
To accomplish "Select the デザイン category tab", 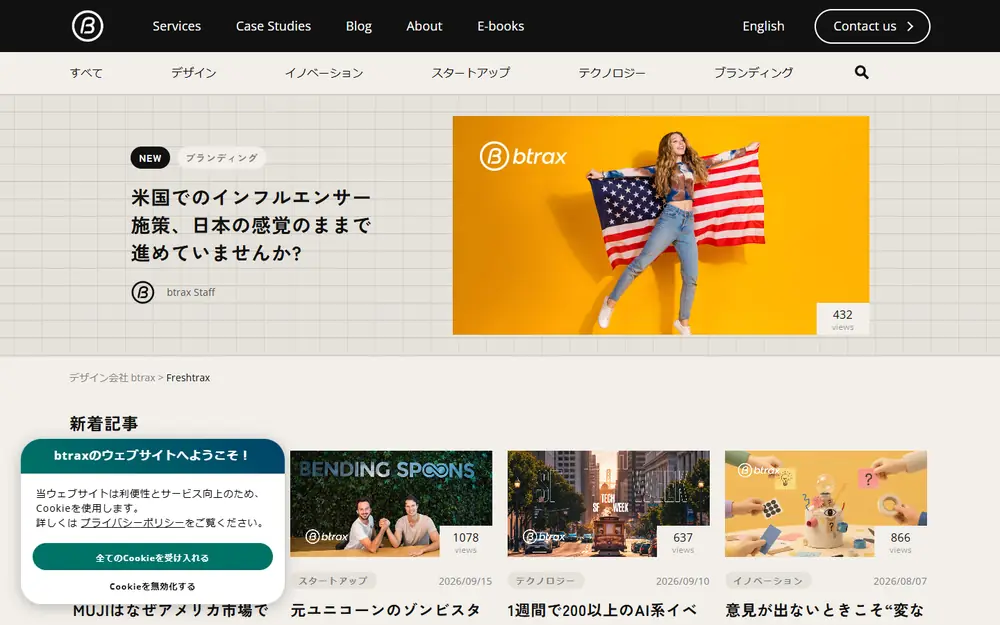I will (194, 73).
